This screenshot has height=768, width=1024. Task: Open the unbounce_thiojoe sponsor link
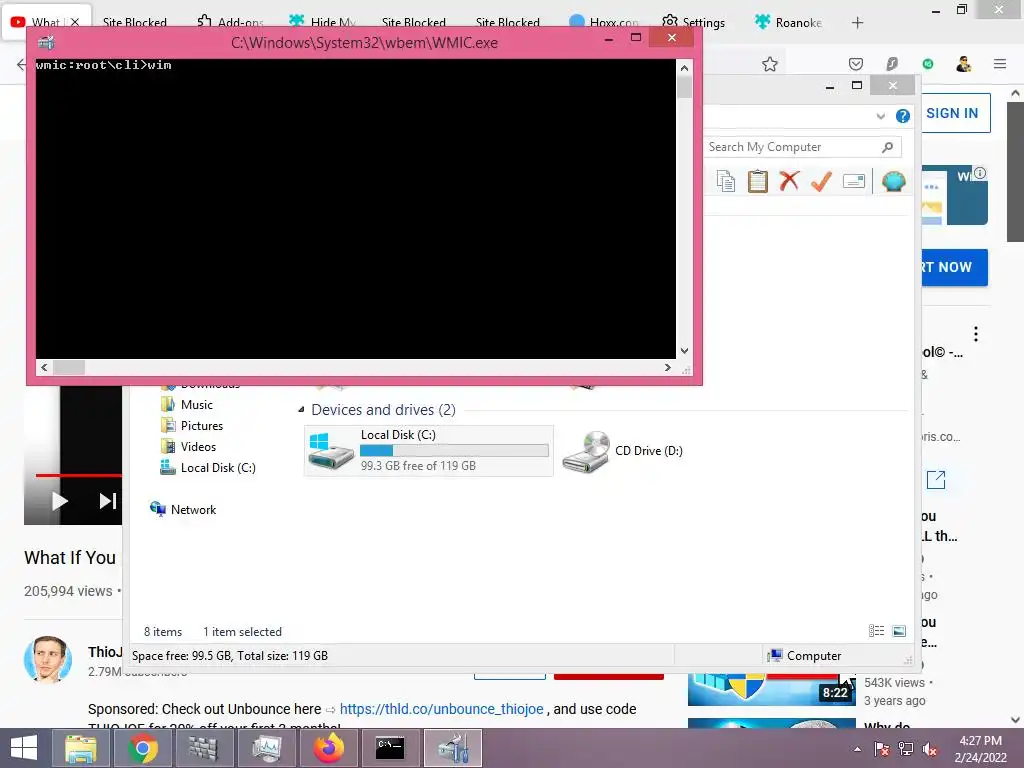tap(441, 709)
